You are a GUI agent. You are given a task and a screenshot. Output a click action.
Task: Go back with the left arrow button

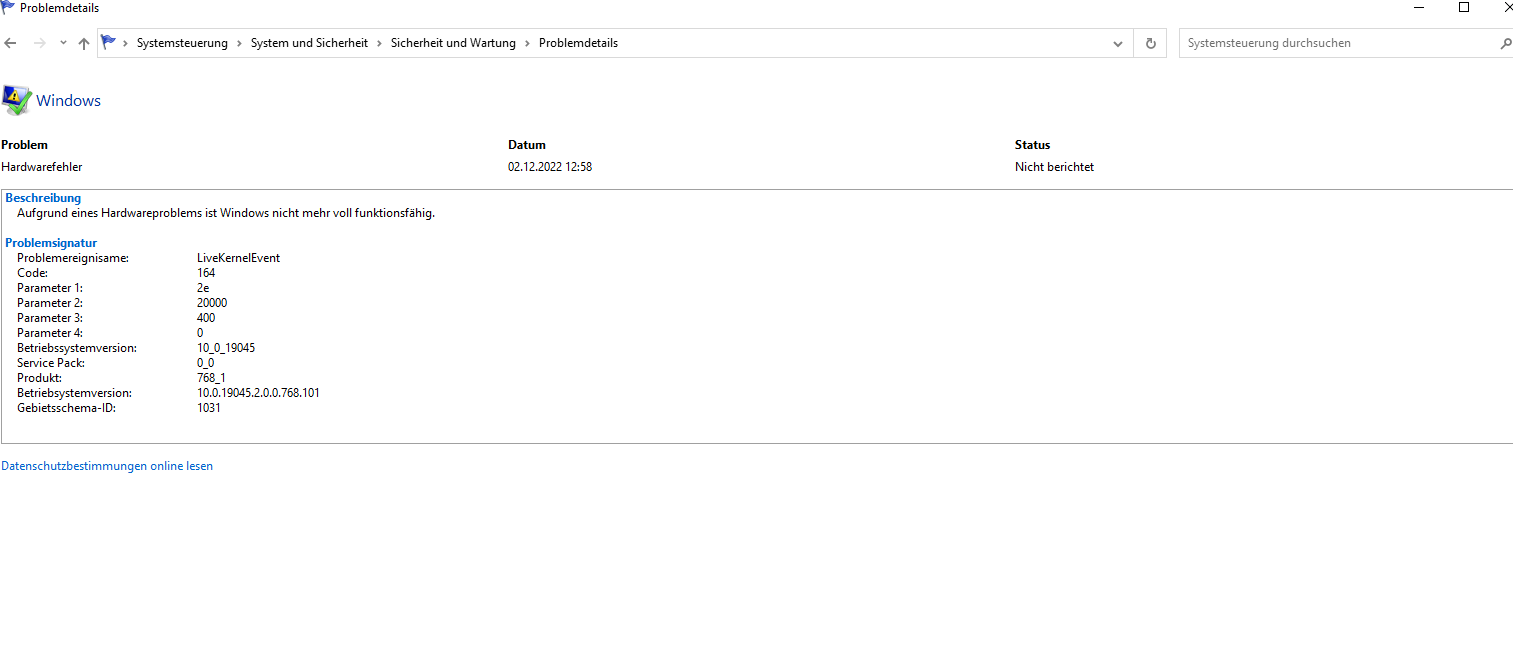coord(10,43)
